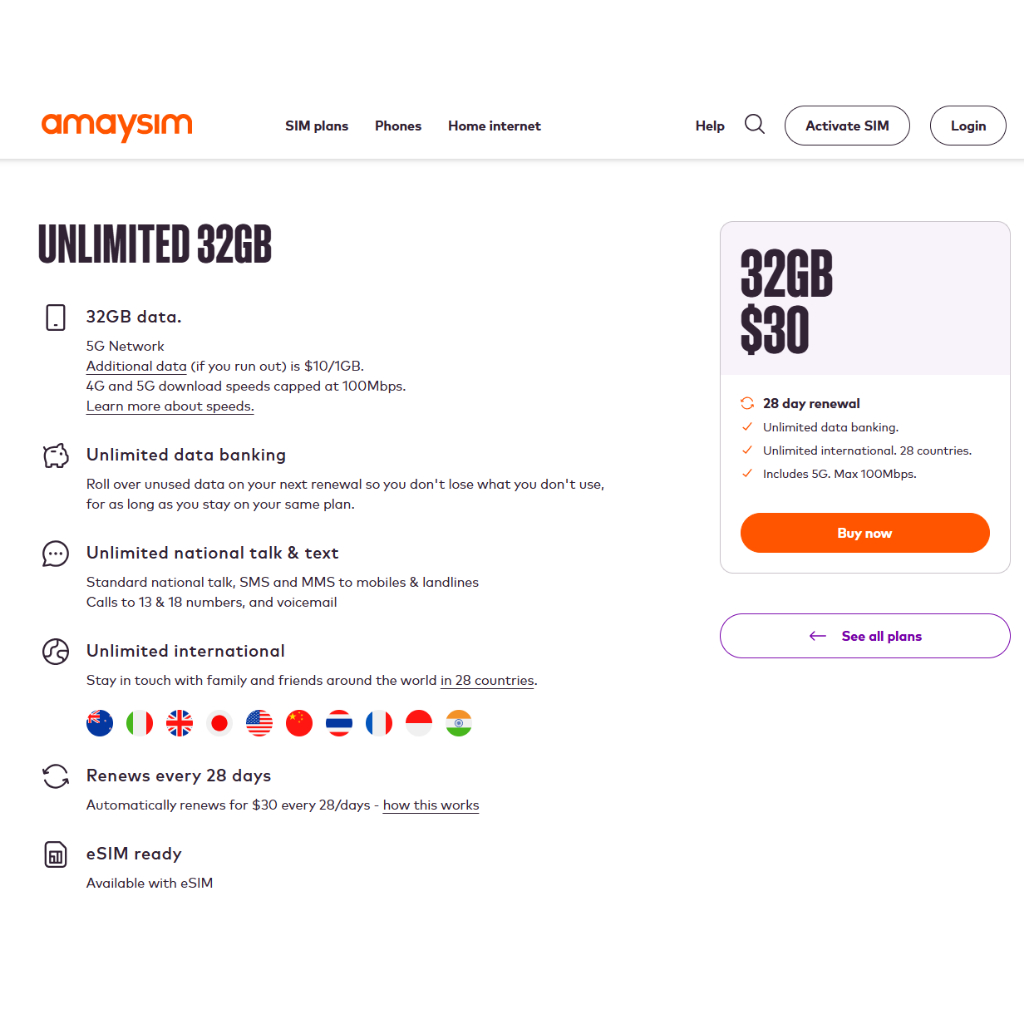Click the orange Buy now button
The width and height of the screenshot is (1024, 1024).
[x=865, y=533]
